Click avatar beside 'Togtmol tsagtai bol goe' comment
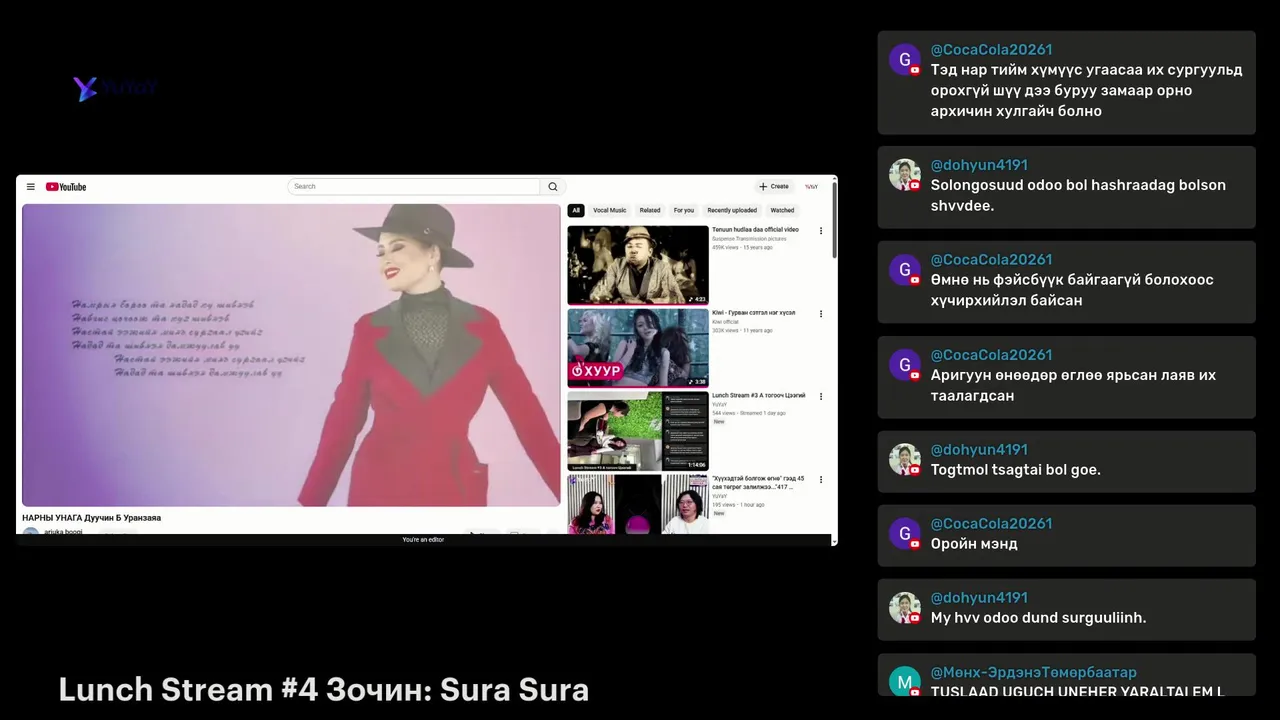This screenshot has width=1280, height=720. point(905,460)
